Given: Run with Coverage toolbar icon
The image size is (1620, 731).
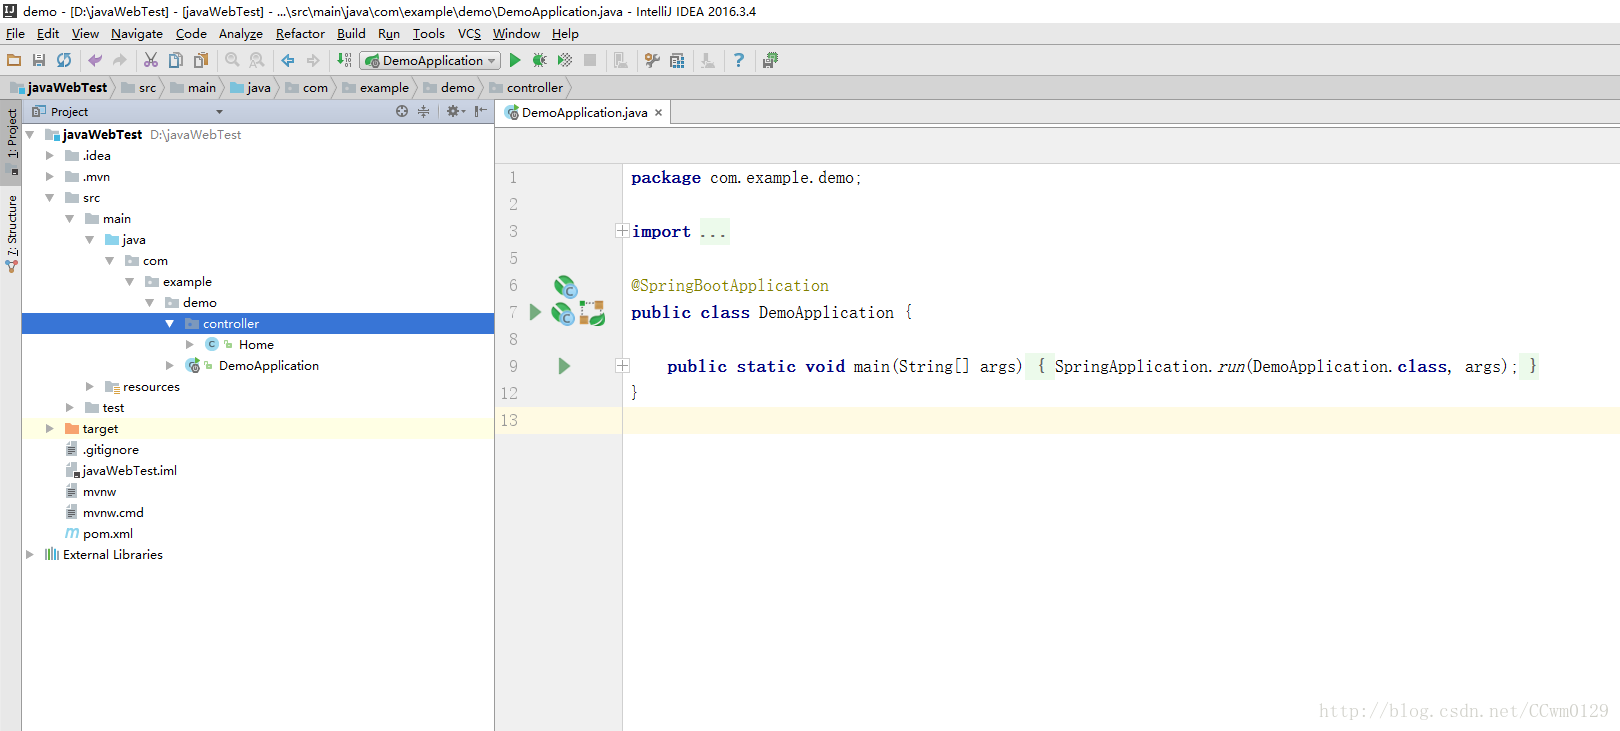Looking at the screenshot, I should [565, 60].
